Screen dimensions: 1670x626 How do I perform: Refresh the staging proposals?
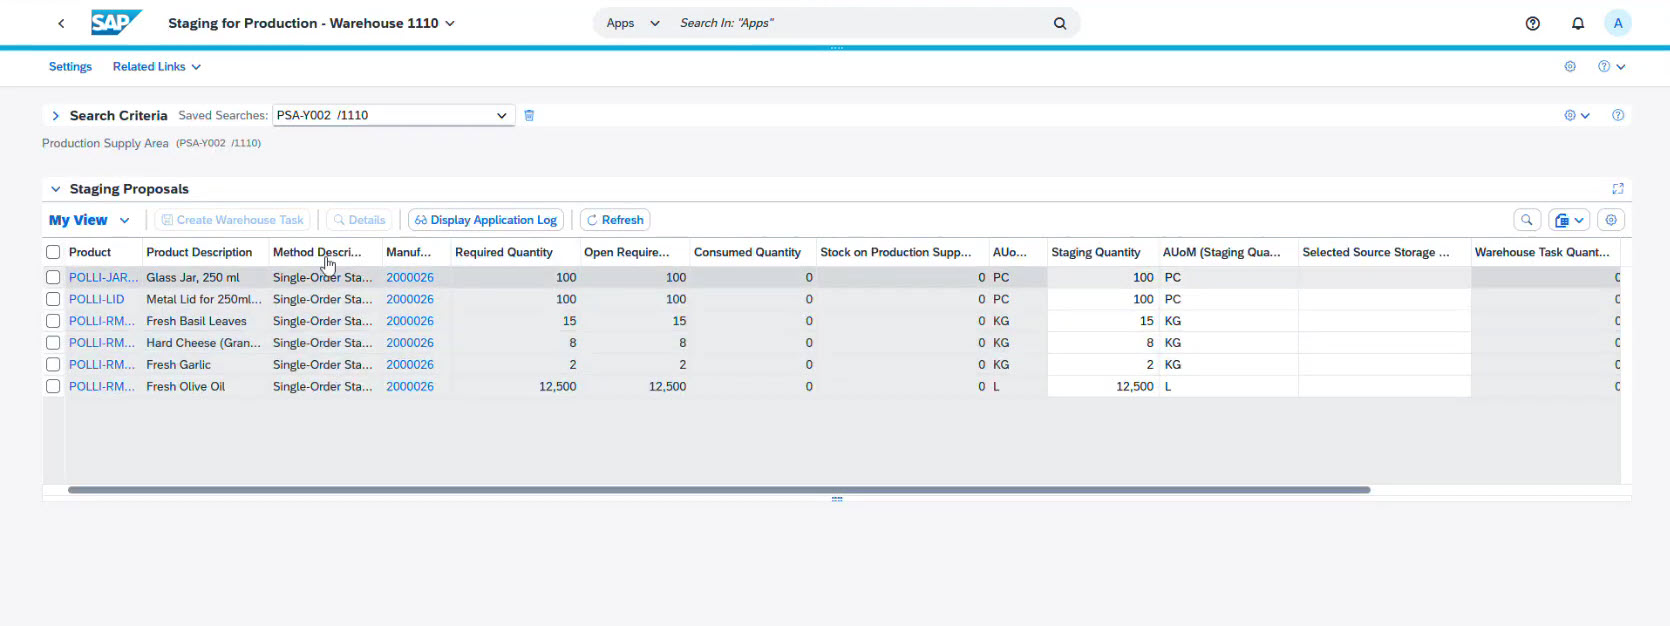[x=615, y=220]
